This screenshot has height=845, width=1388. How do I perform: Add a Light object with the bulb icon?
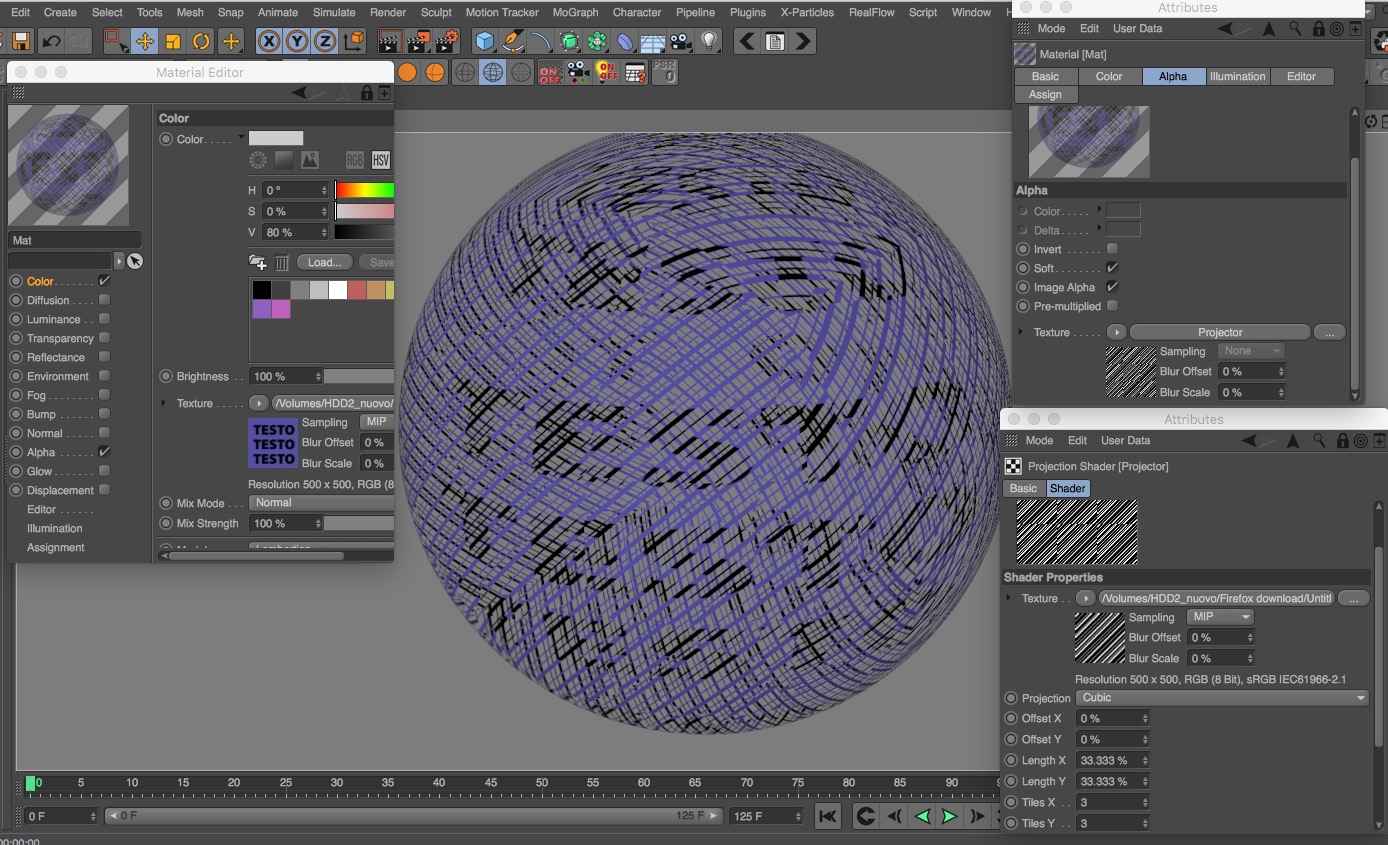click(709, 41)
